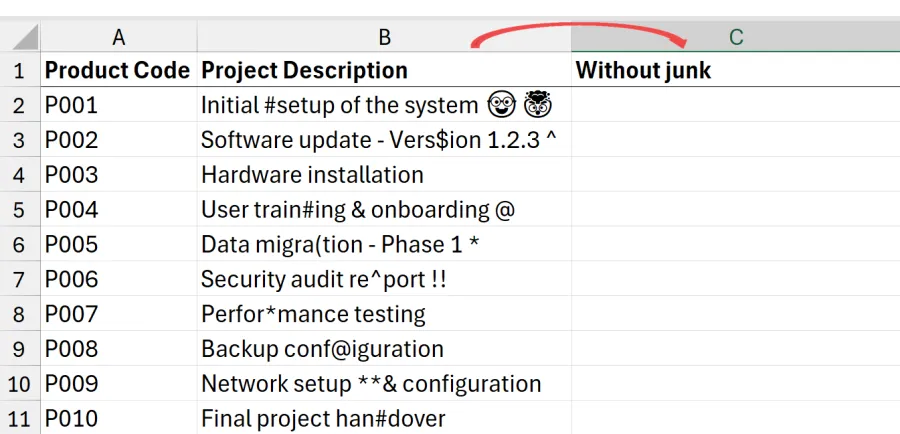Click the "Project Description" header cell
Viewport: 900px width, 434px height.
pos(384,70)
